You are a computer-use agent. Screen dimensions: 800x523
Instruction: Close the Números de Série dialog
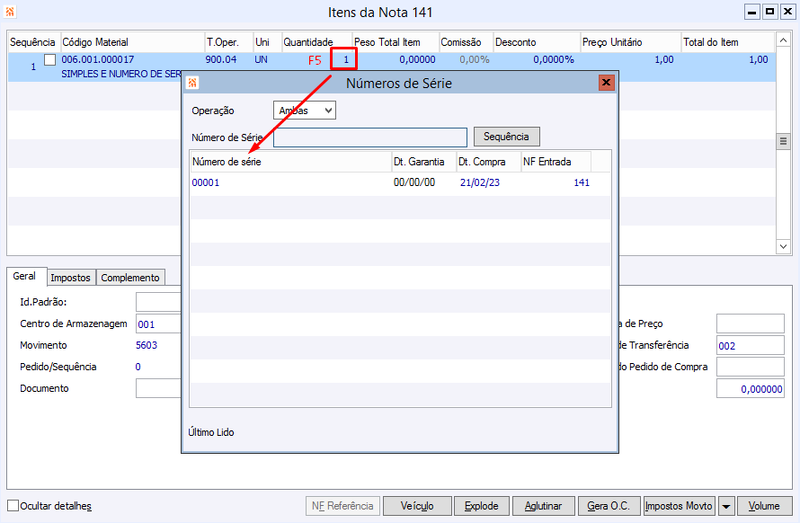point(606,83)
